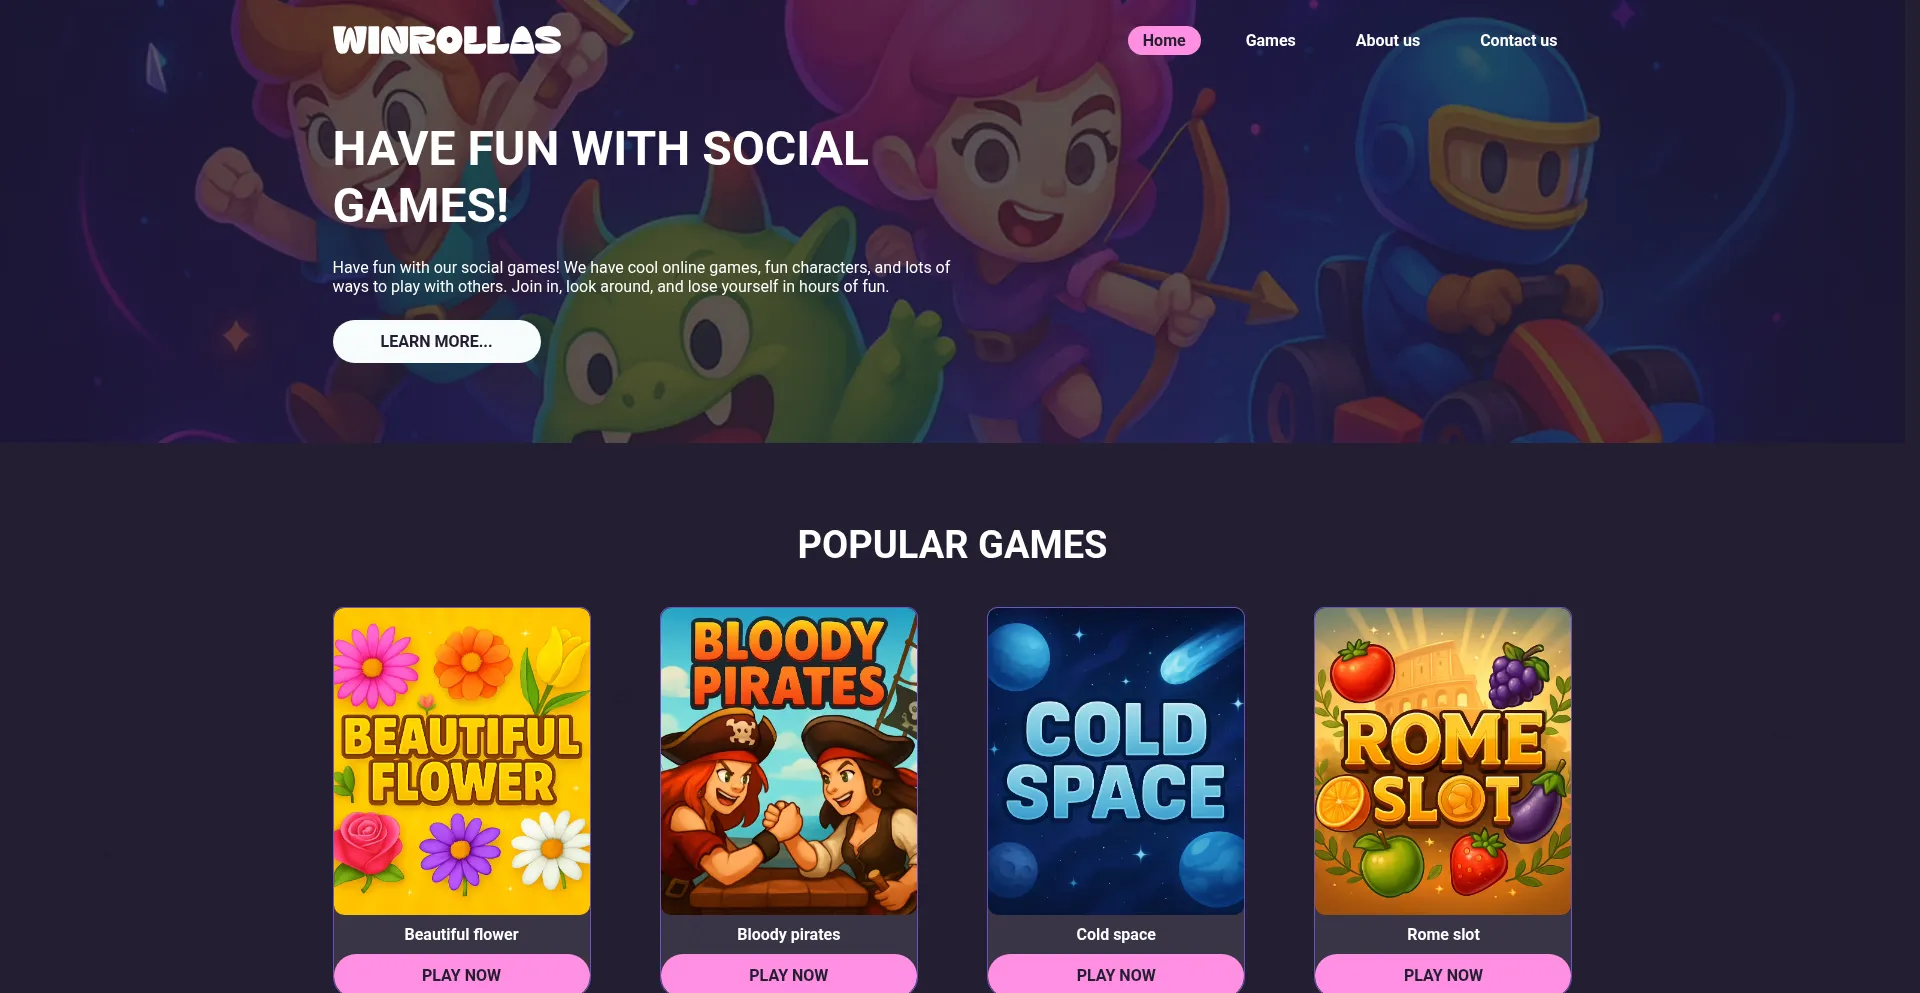Open the Home nav item
The width and height of the screenshot is (1920, 993).
point(1164,40)
